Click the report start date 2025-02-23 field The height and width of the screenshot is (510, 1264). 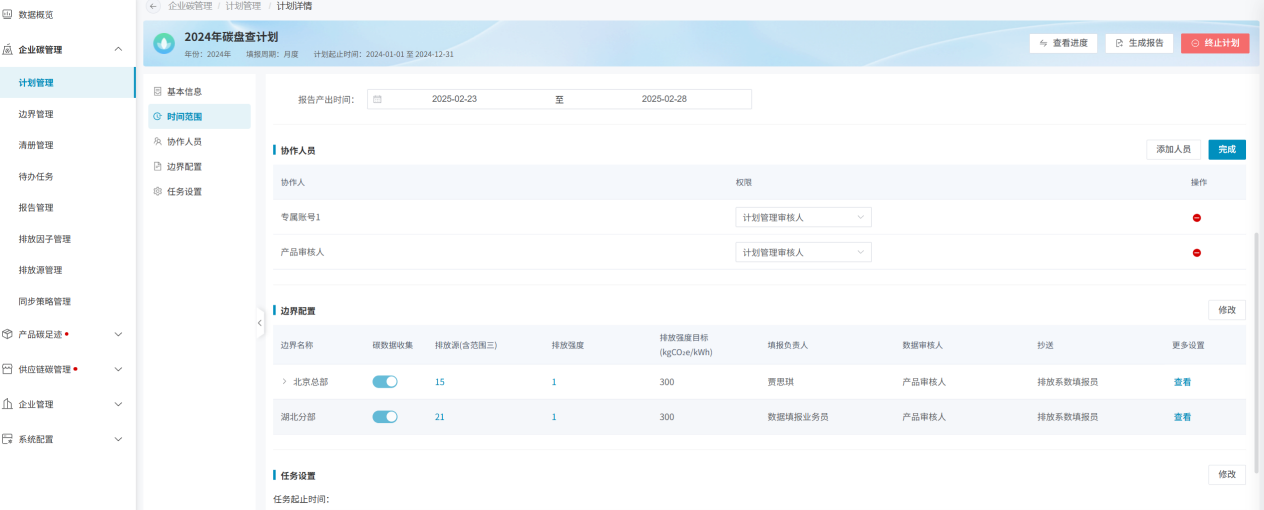pos(454,99)
